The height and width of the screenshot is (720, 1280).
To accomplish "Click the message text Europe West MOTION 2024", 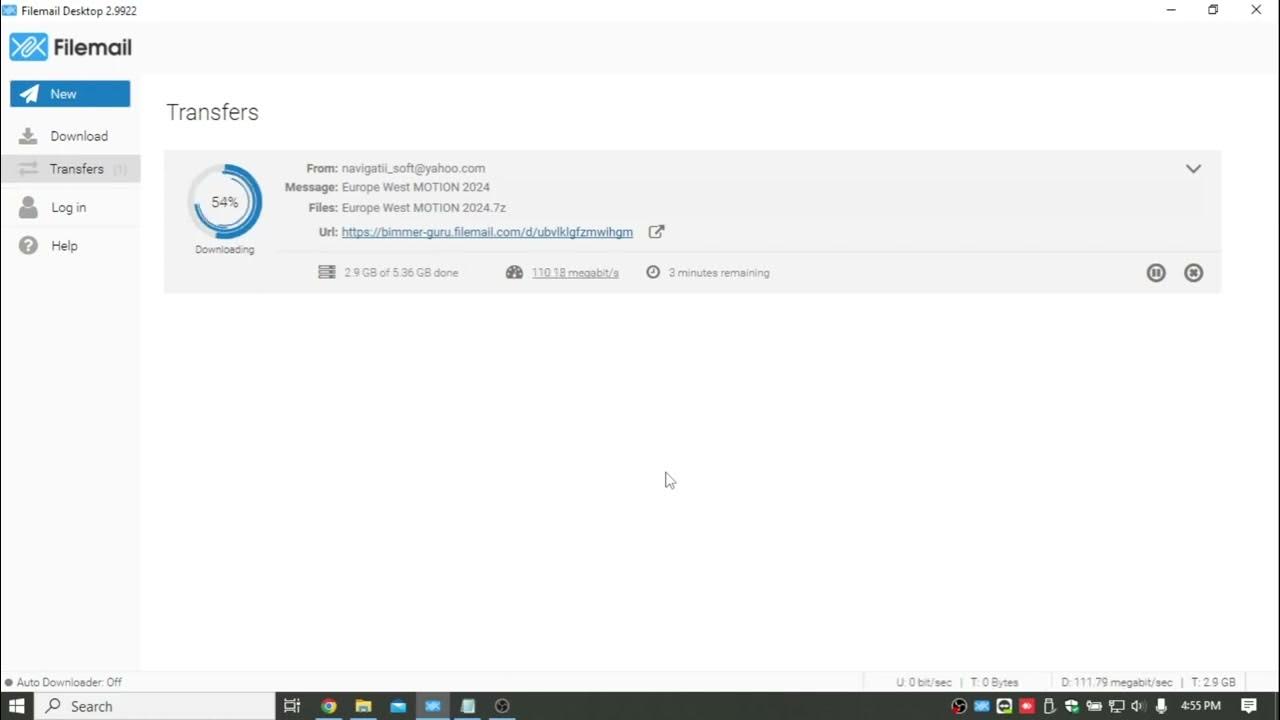I will (416, 187).
